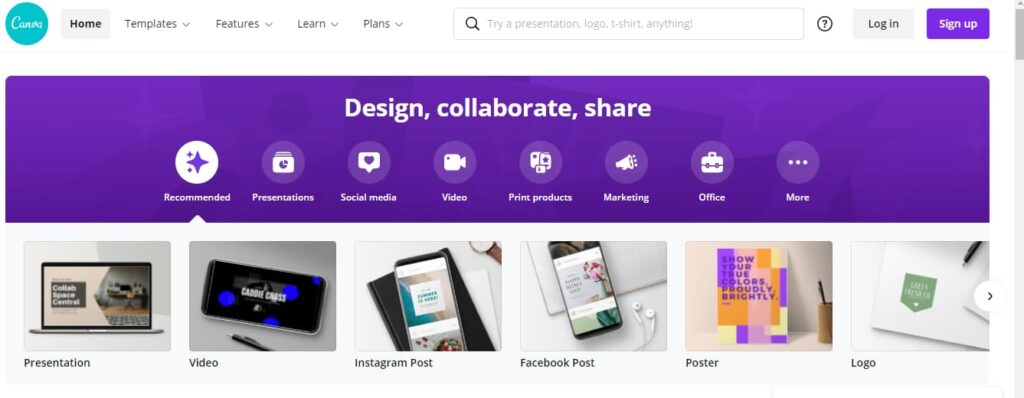Click the Canva logo

(x=27, y=24)
